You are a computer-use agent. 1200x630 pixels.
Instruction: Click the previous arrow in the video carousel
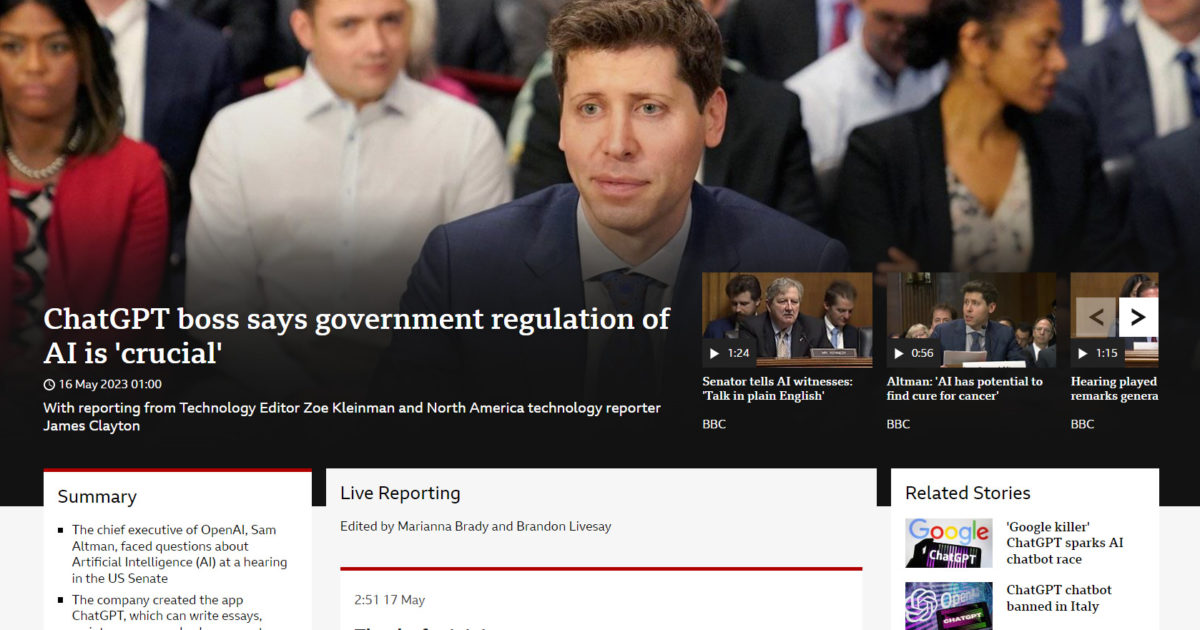(1096, 318)
